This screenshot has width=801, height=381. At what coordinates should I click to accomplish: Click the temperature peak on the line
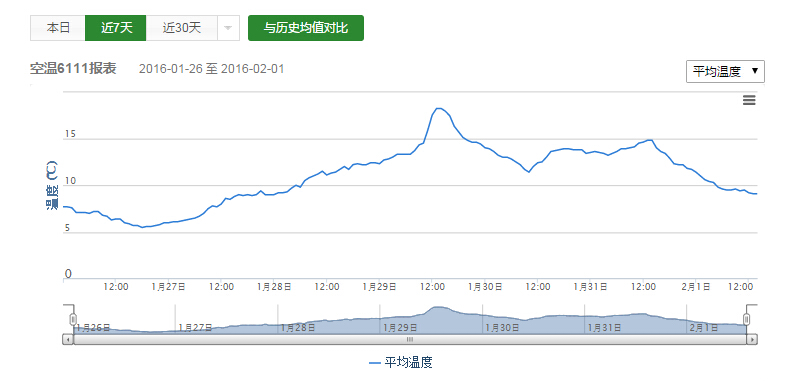pyautogui.click(x=439, y=108)
